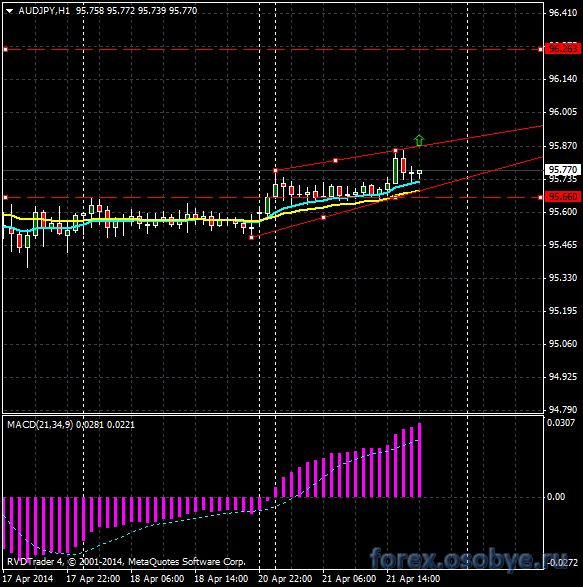Click left handle of 96.263 horizontal line
Screen dimensions: 583x587
[5, 49]
